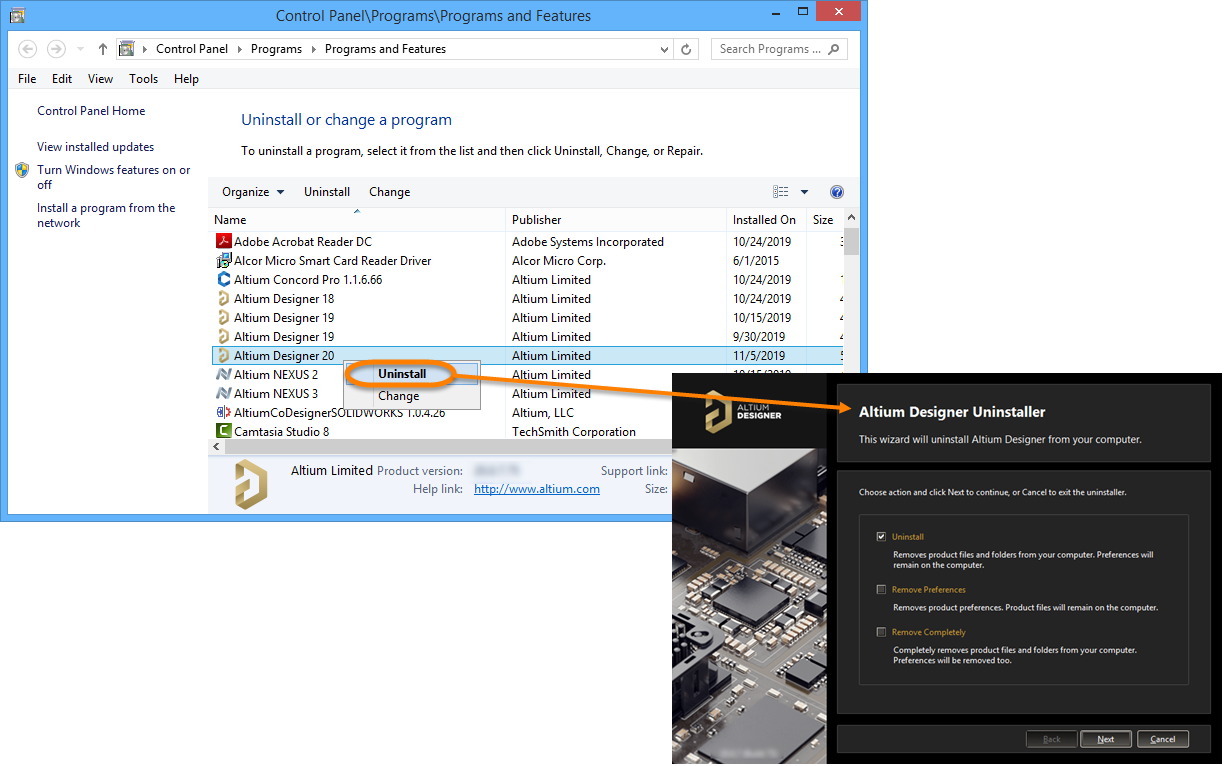
Task: Check the Remove Completely option
Action: [881, 632]
